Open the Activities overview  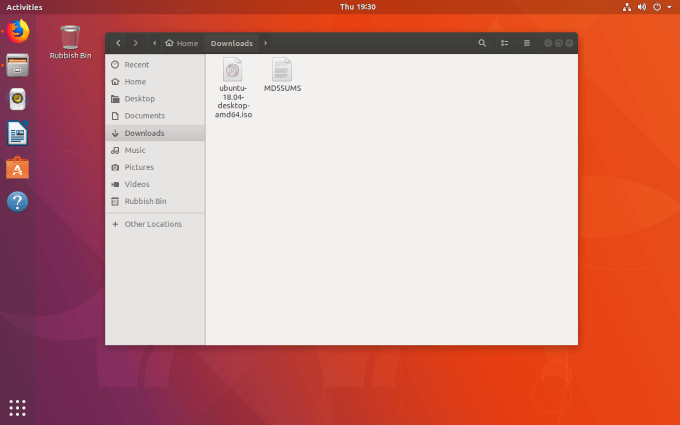pyautogui.click(x=24, y=7)
